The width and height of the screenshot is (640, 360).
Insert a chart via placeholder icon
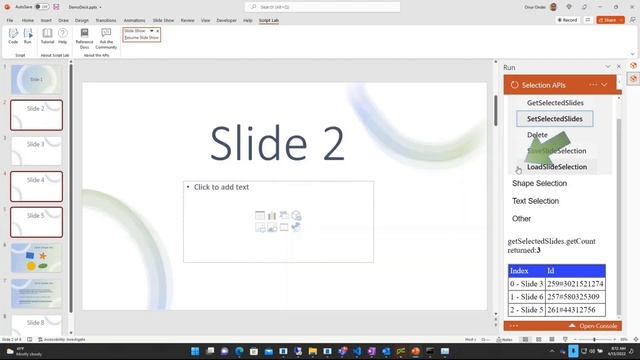coord(272,216)
